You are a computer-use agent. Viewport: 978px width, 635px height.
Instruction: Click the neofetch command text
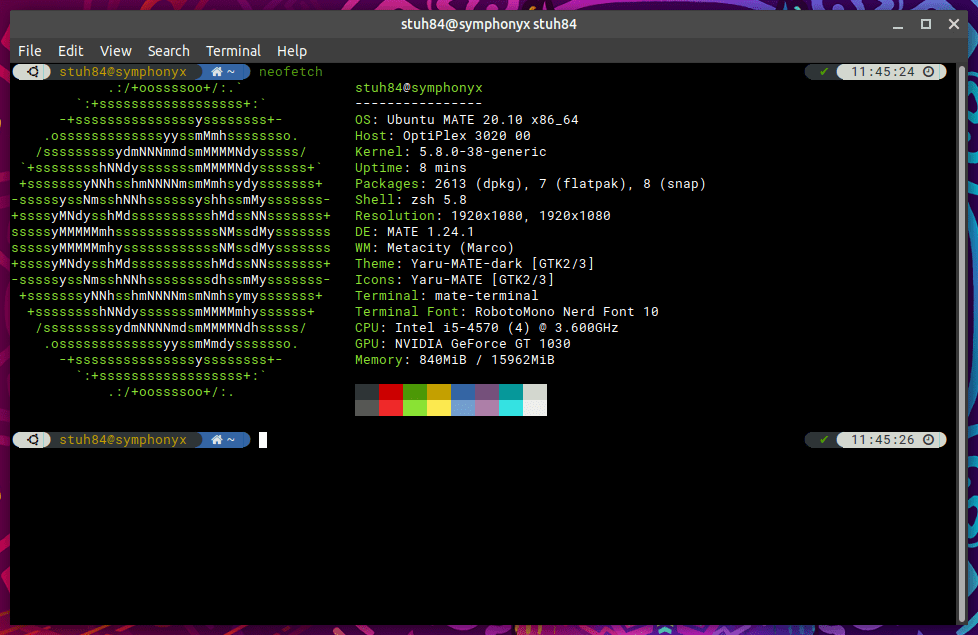pos(293,71)
